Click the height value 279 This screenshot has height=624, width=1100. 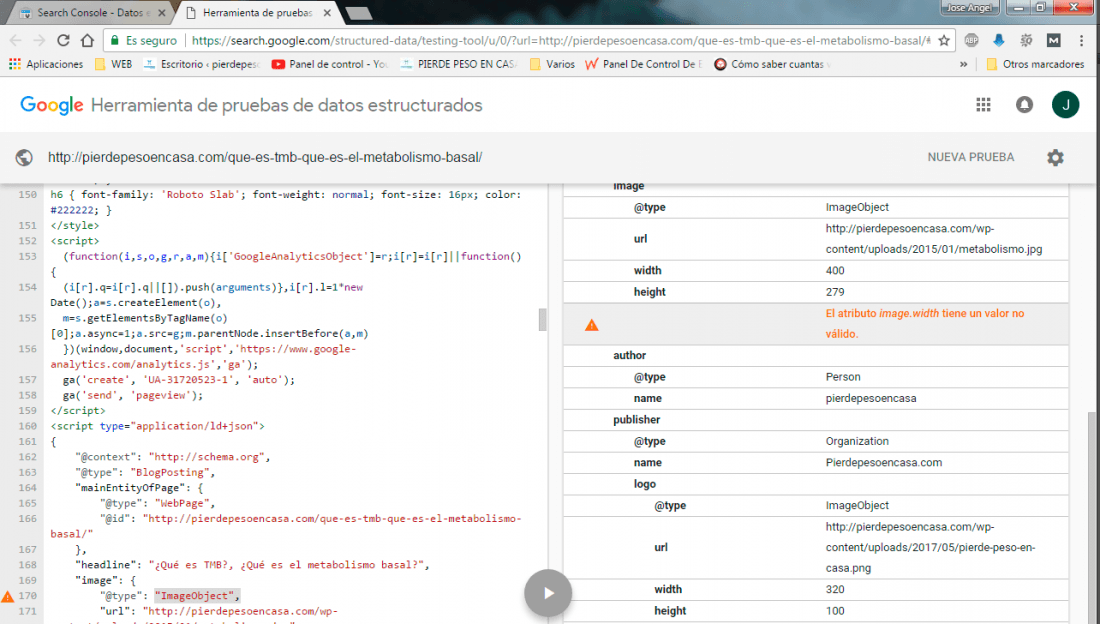click(x=835, y=292)
